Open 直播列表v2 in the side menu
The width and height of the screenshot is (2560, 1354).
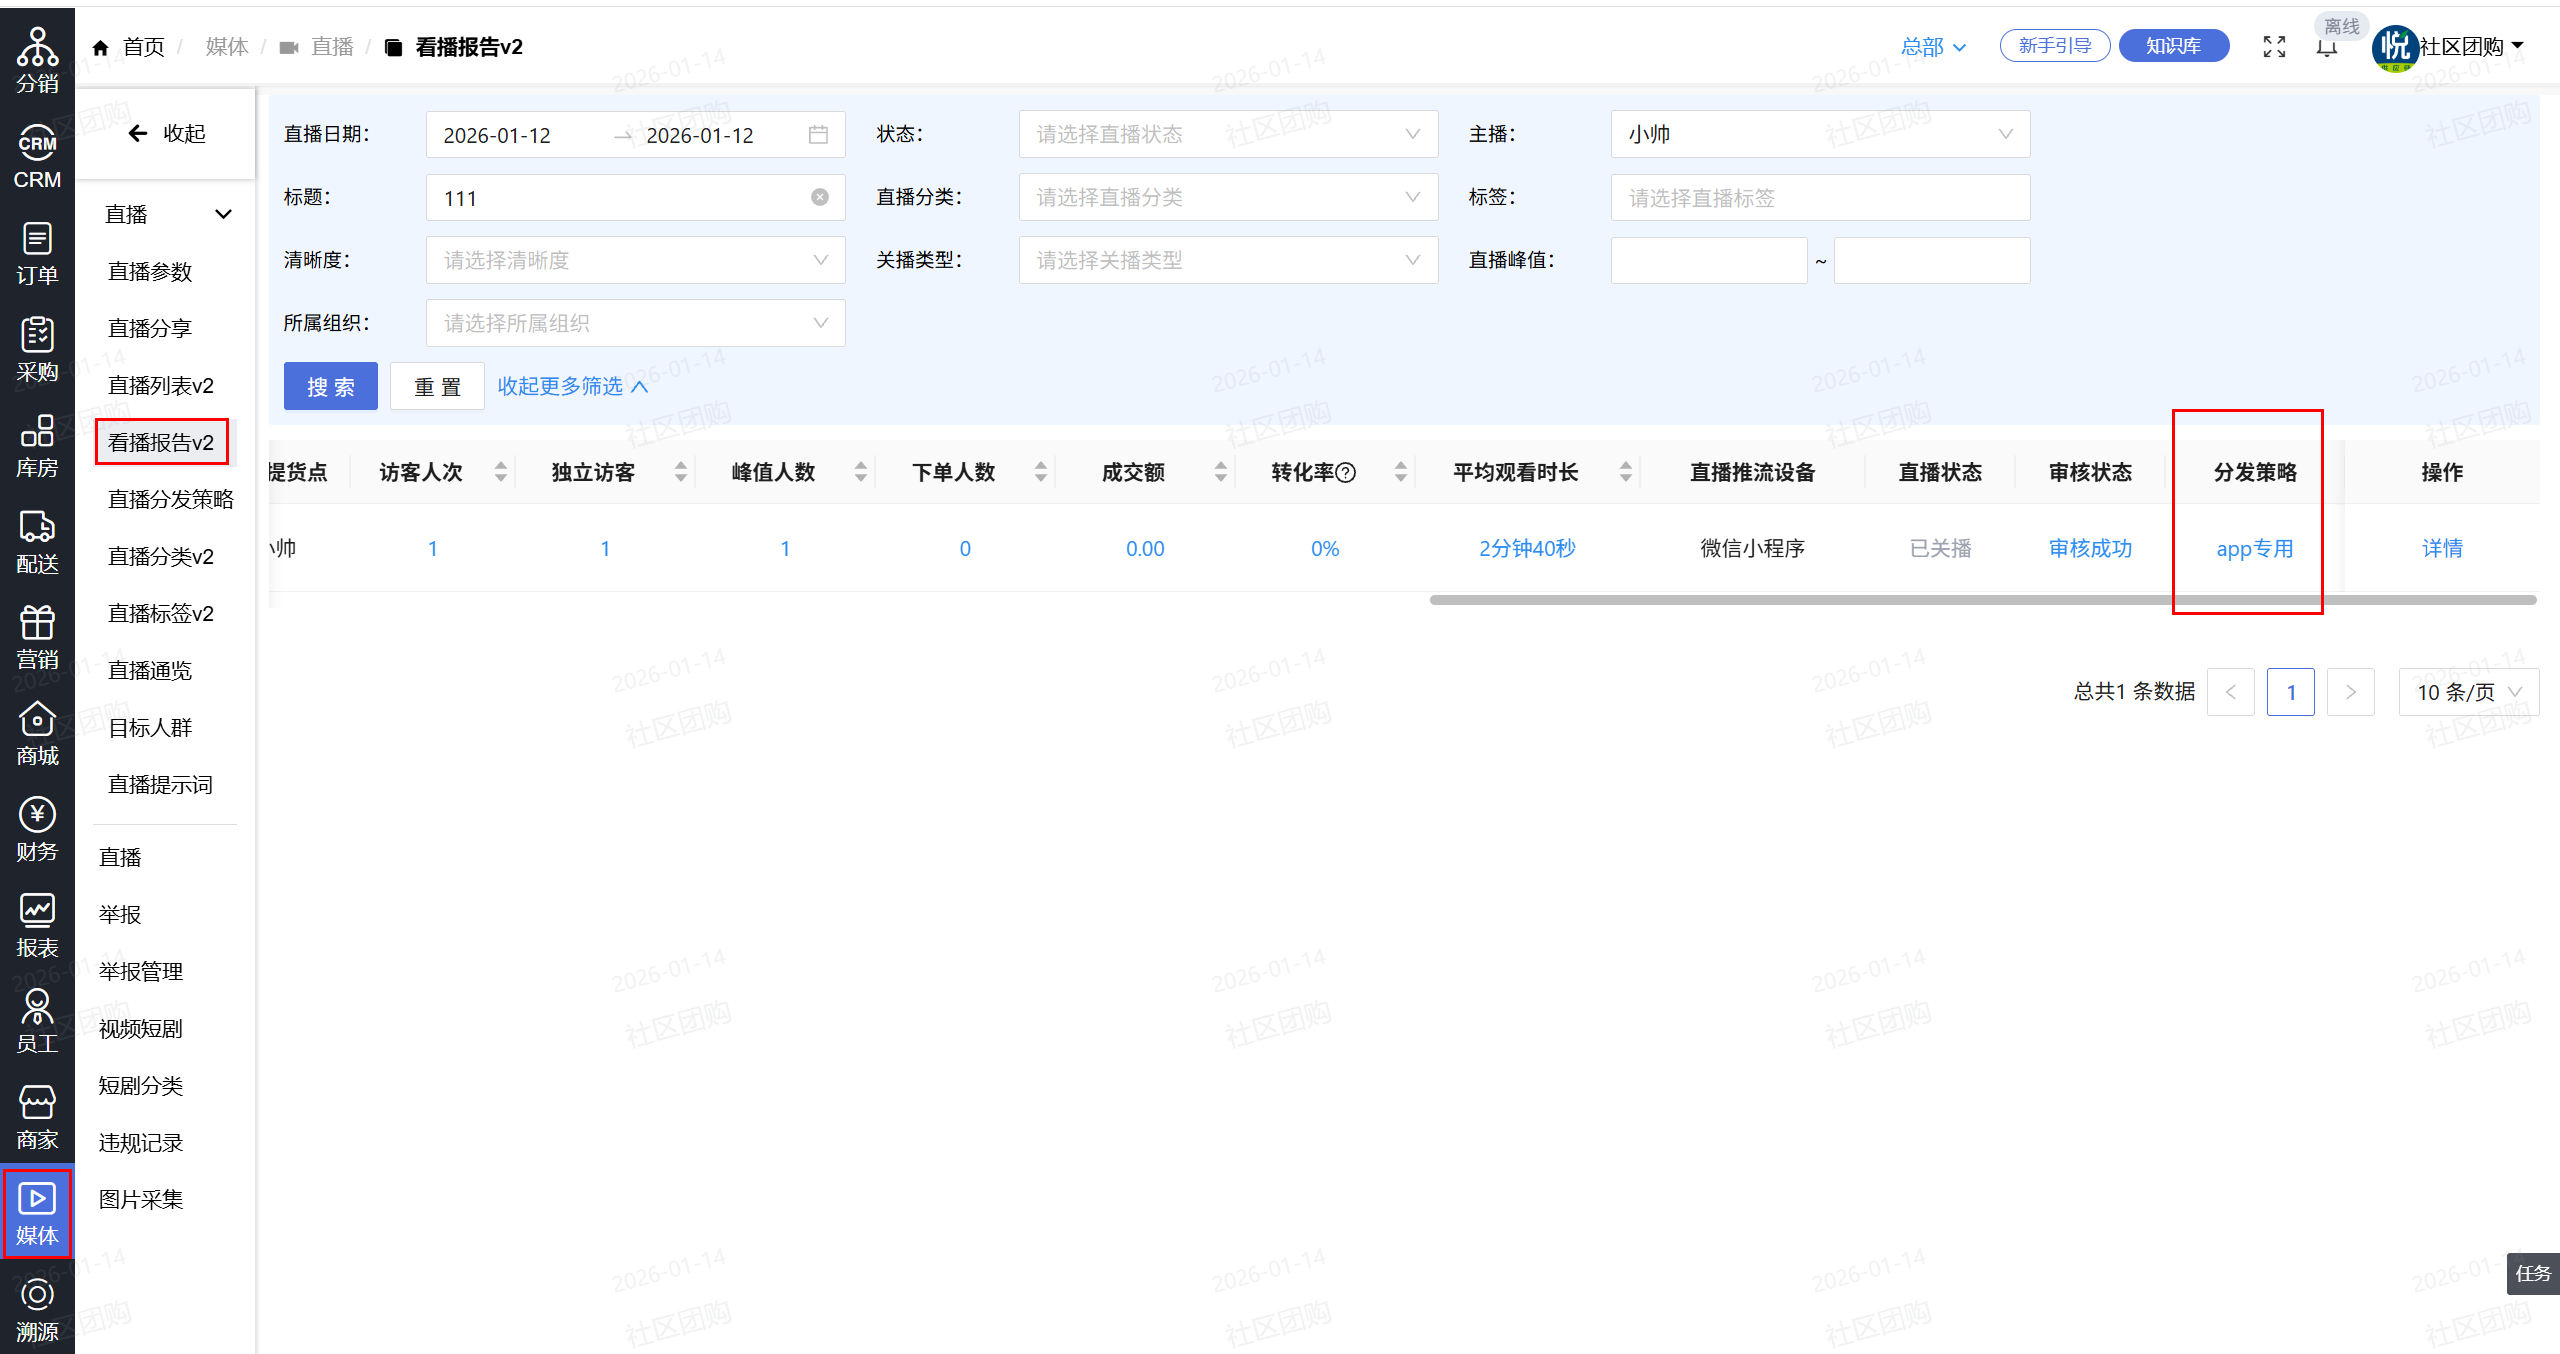(x=160, y=385)
